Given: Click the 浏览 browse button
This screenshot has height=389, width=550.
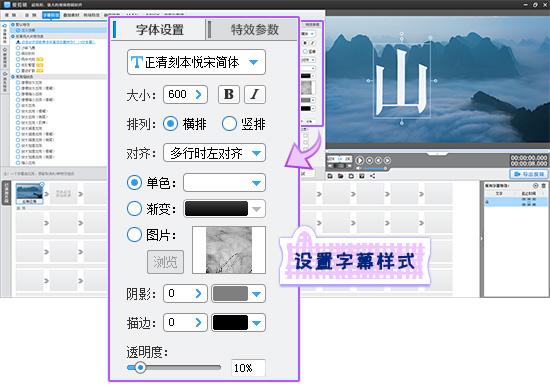Looking at the screenshot, I should (165, 262).
